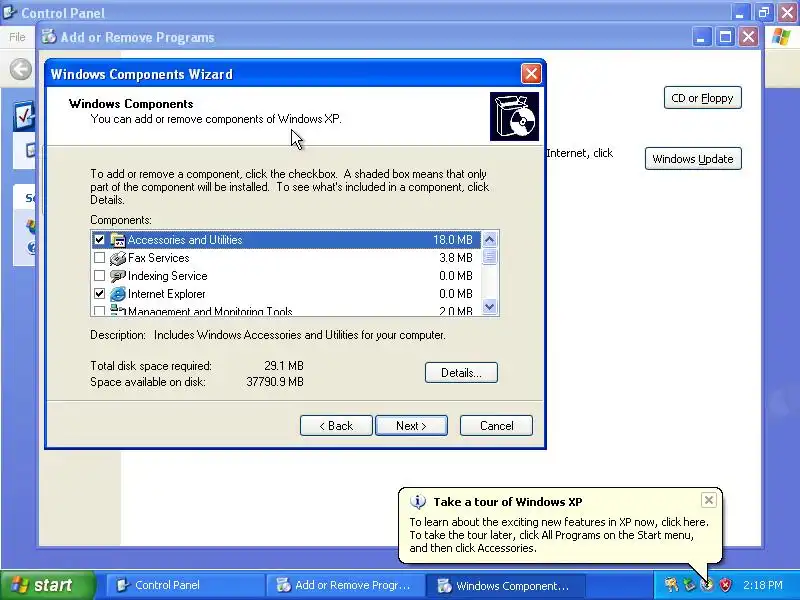Click the Control Panel title bar icon
Image resolution: width=800 pixels, height=600 pixels.
pos(10,12)
